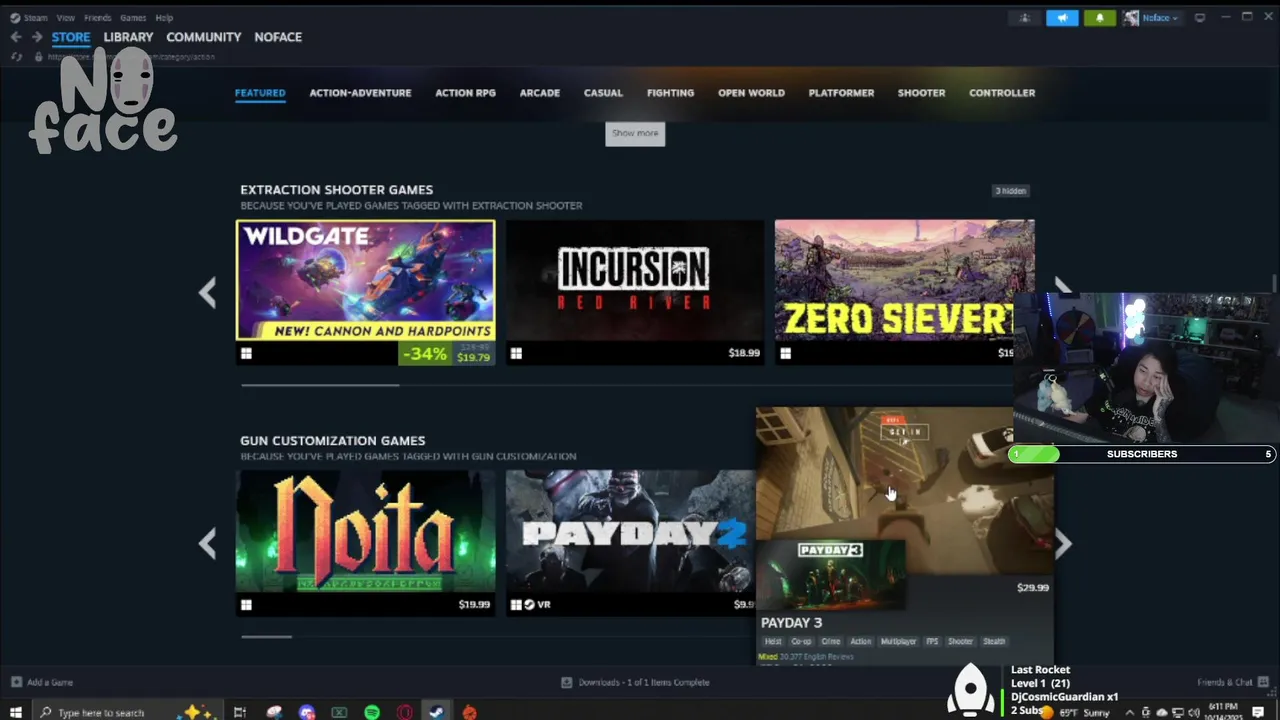Screen dimensions: 1280x720
Task: Previous page arrow of Extraction Shooter carousel
Action: [207, 292]
